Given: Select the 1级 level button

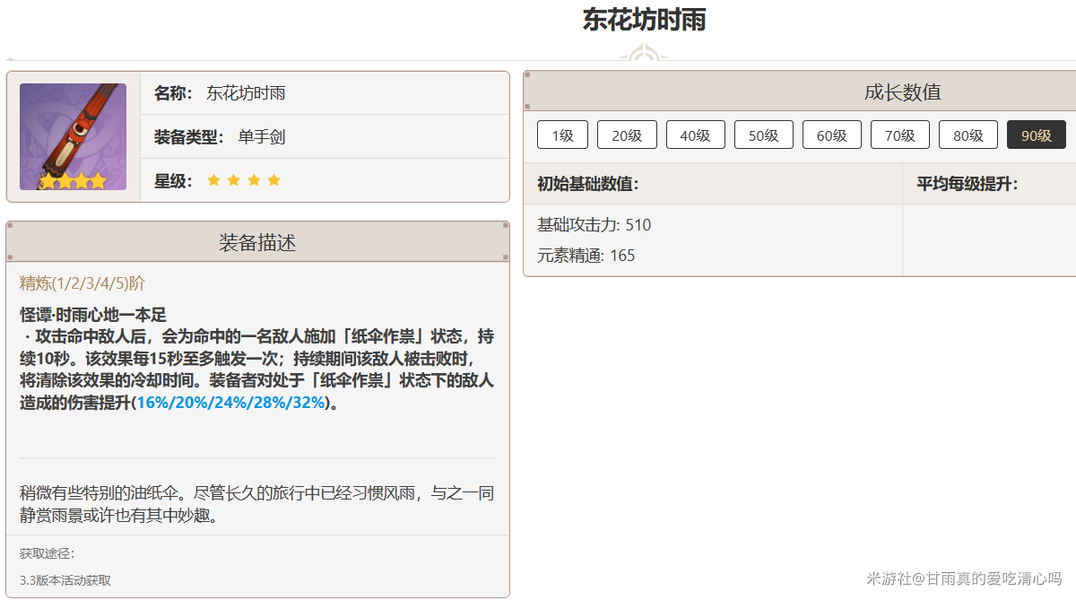Looking at the screenshot, I should coord(562,135).
